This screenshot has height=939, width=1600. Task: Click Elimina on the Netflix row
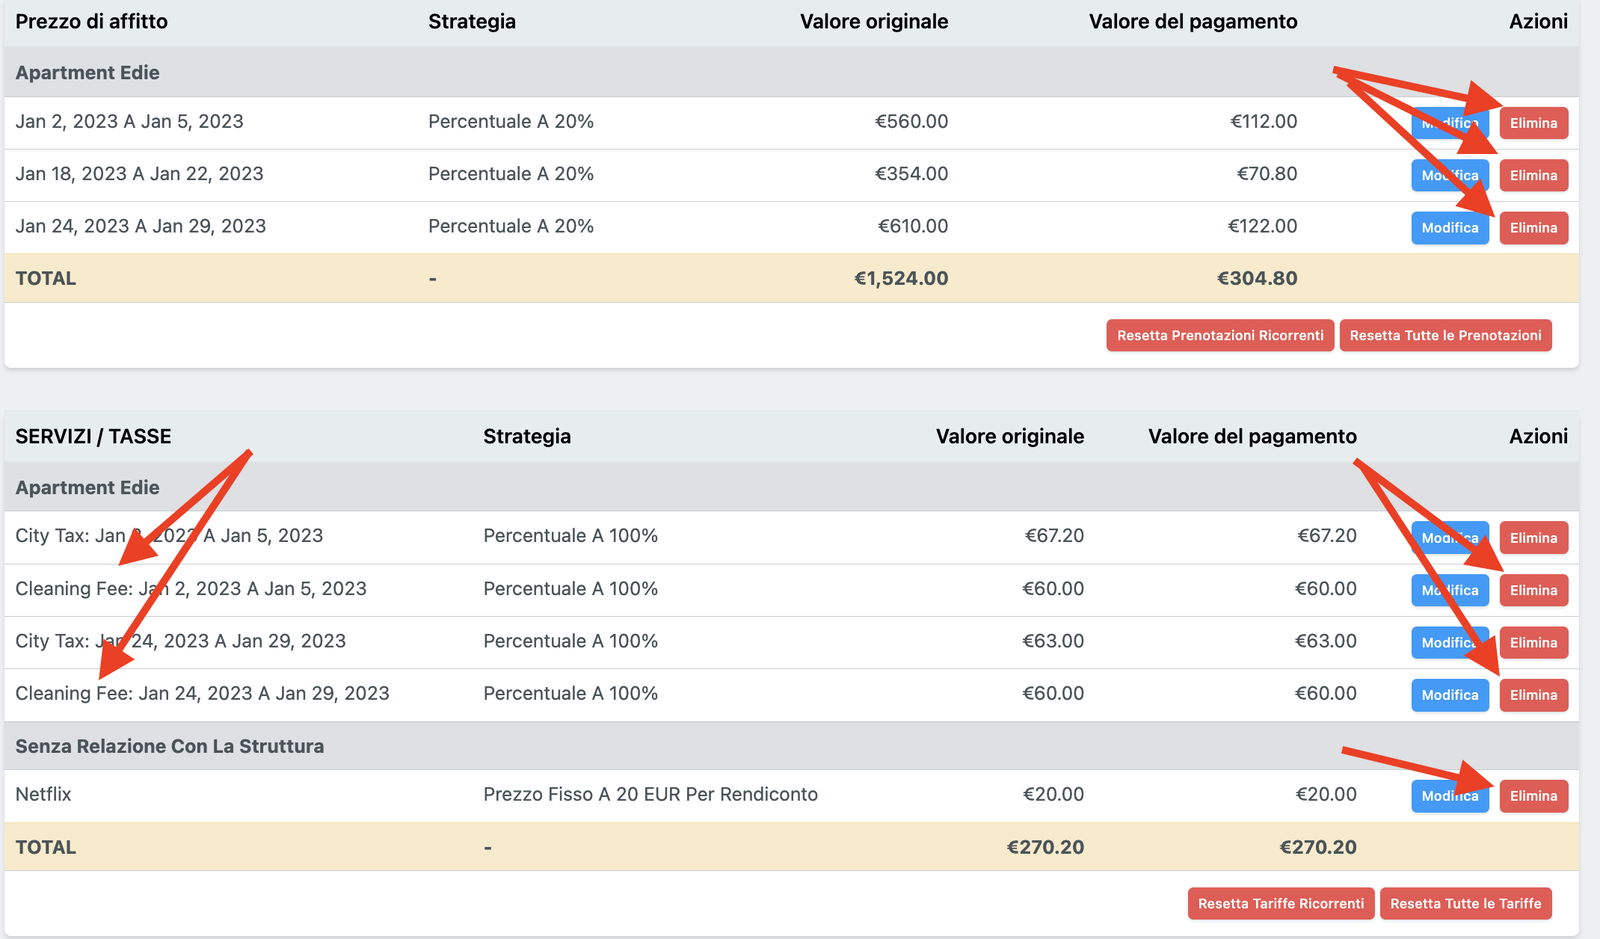[x=1533, y=796]
